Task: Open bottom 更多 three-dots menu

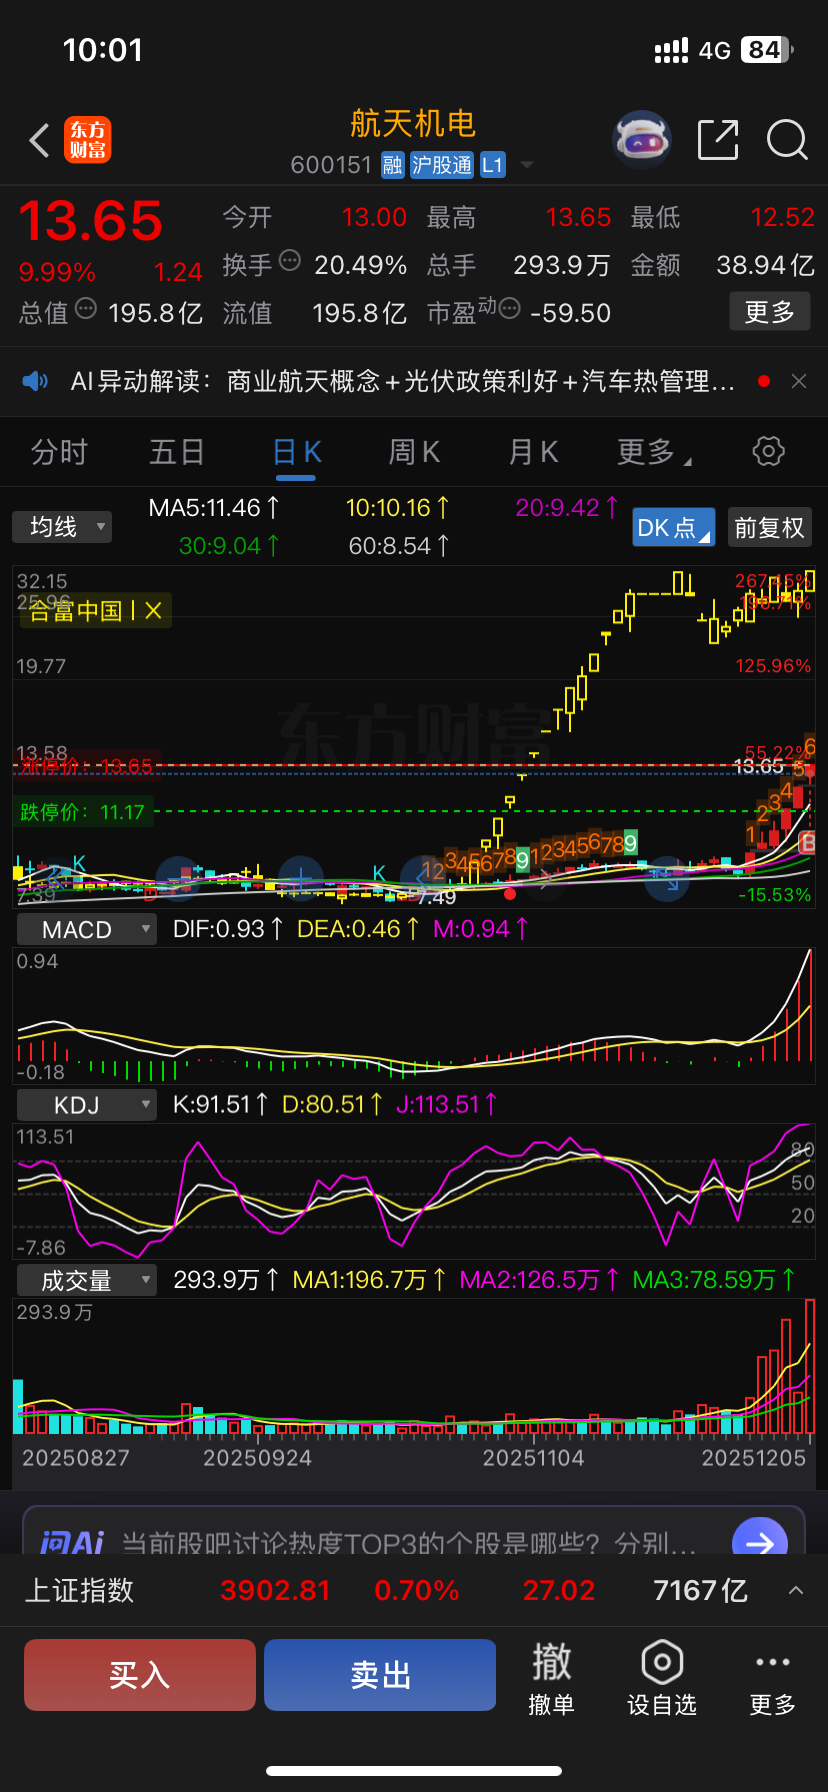Action: [773, 1679]
